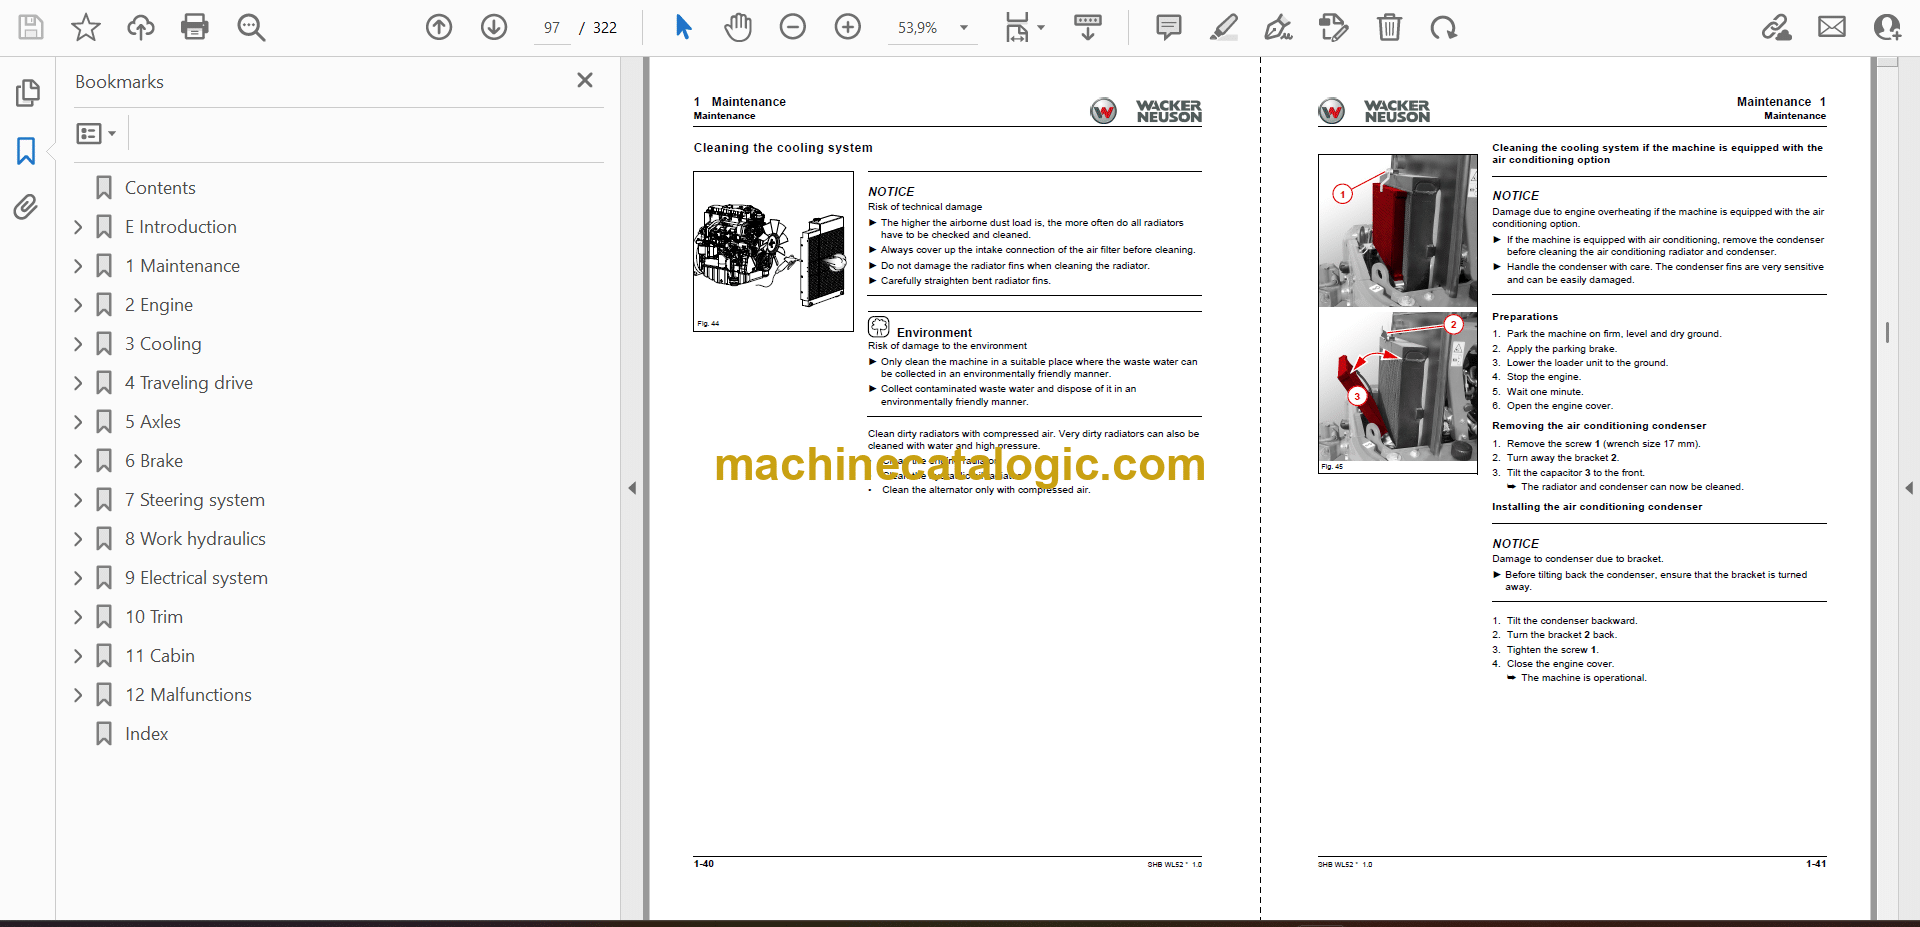This screenshot has height=927, width=1920.
Task: Click the vertical scrollbar thumb at right edge
Action: click(x=1887, y=332)
